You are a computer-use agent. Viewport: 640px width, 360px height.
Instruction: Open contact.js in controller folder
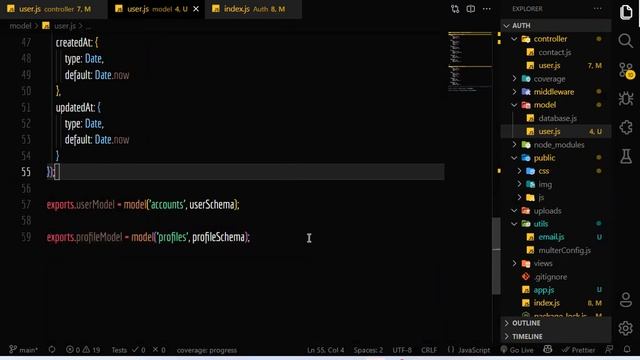click(556, 52)
